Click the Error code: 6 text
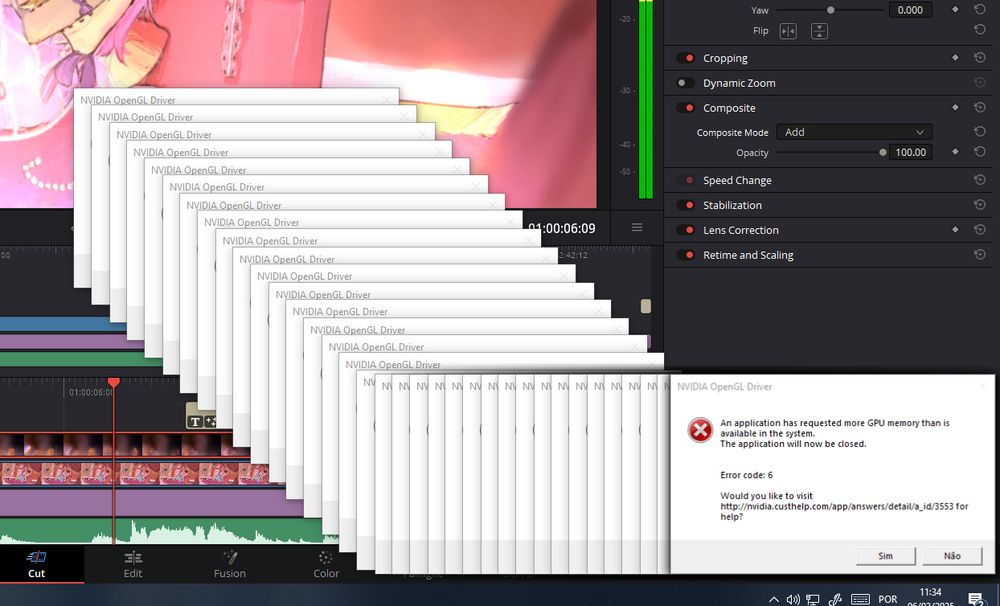Screen dimensions: 1000x606 (746, 475)
